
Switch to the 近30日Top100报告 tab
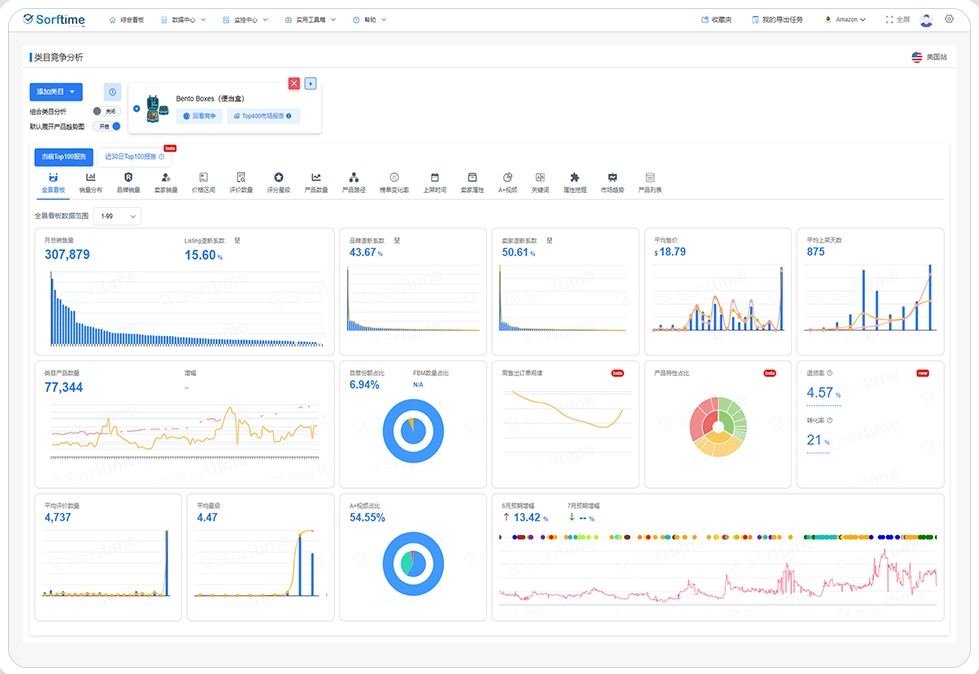134,157
